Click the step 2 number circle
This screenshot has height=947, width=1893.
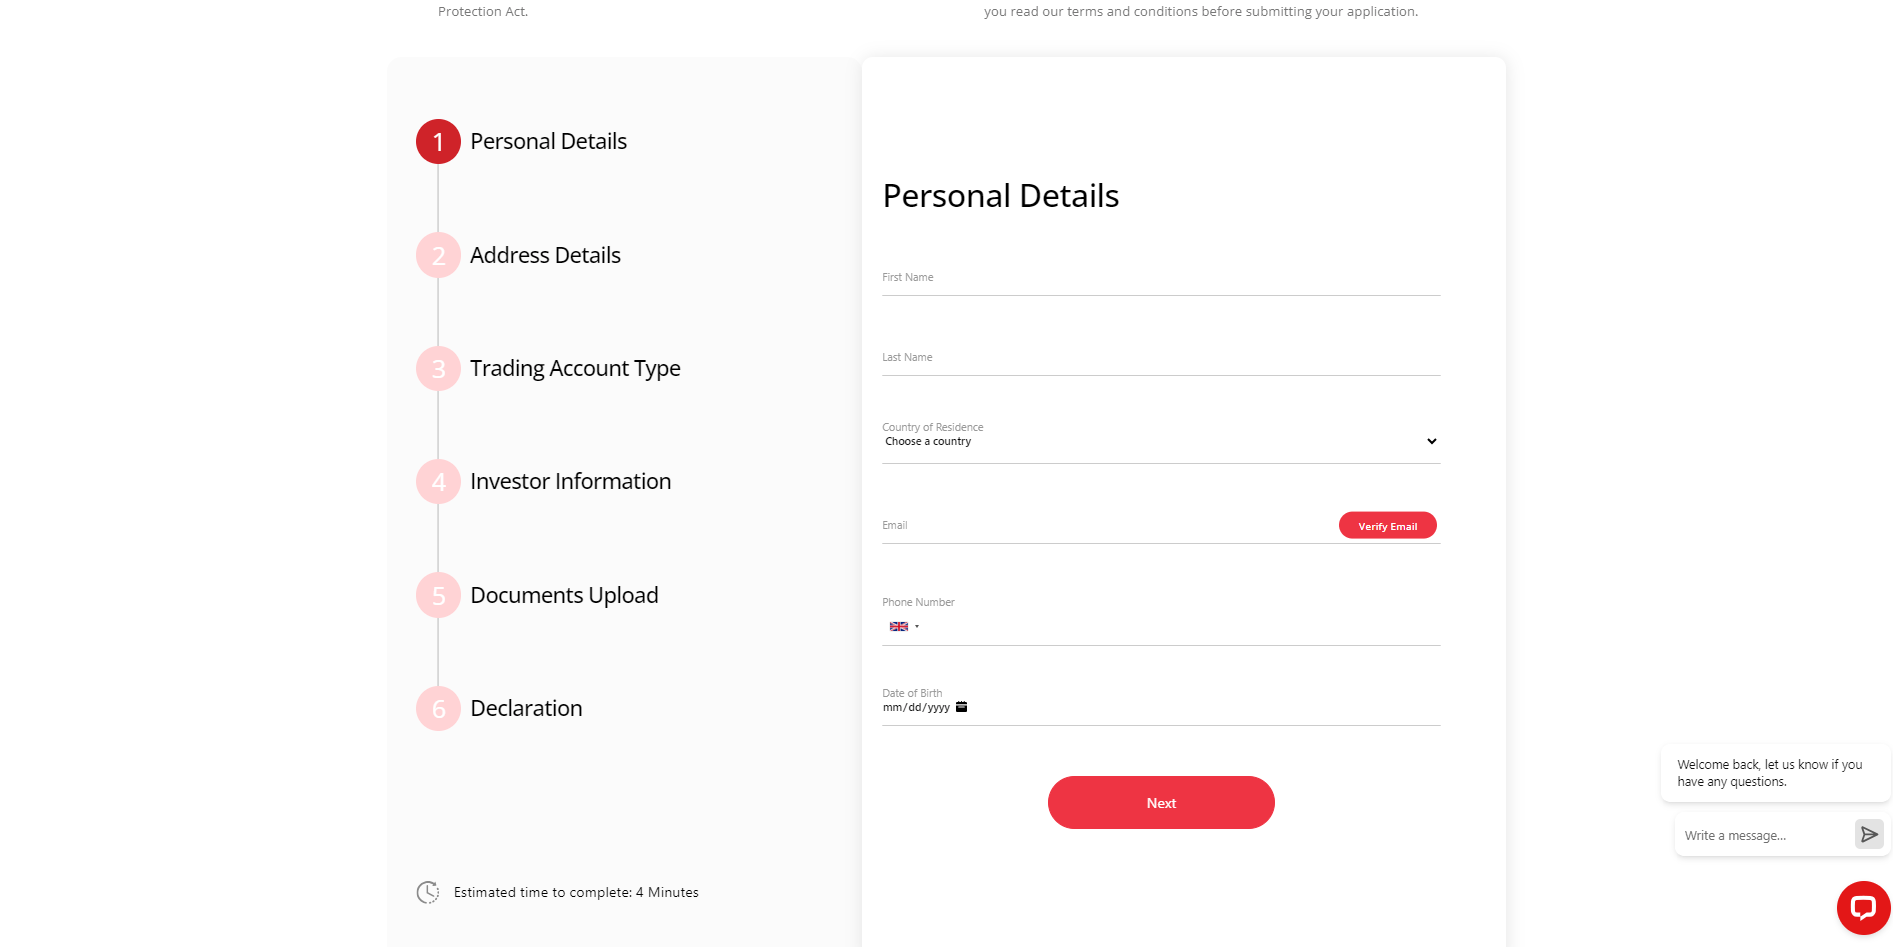point(438,255)
